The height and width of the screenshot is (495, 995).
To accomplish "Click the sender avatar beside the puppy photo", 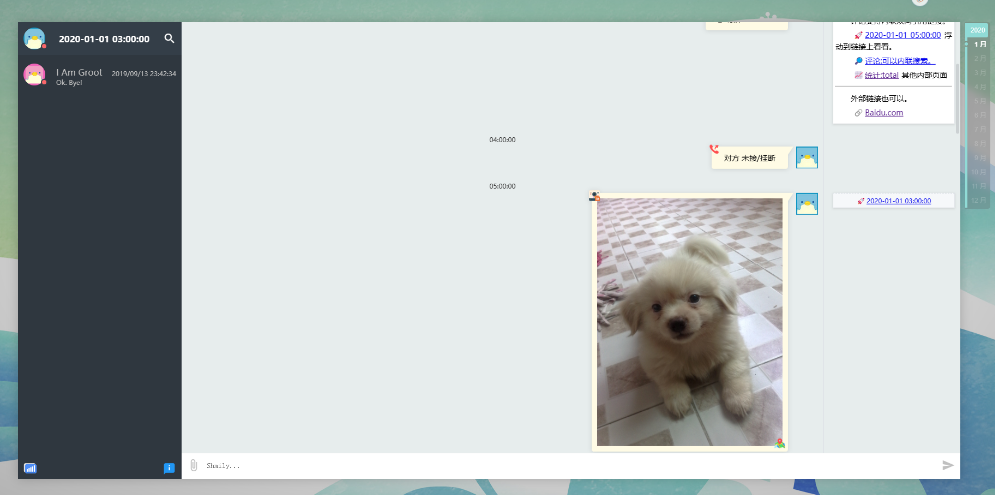I will [x=807, y=204].
